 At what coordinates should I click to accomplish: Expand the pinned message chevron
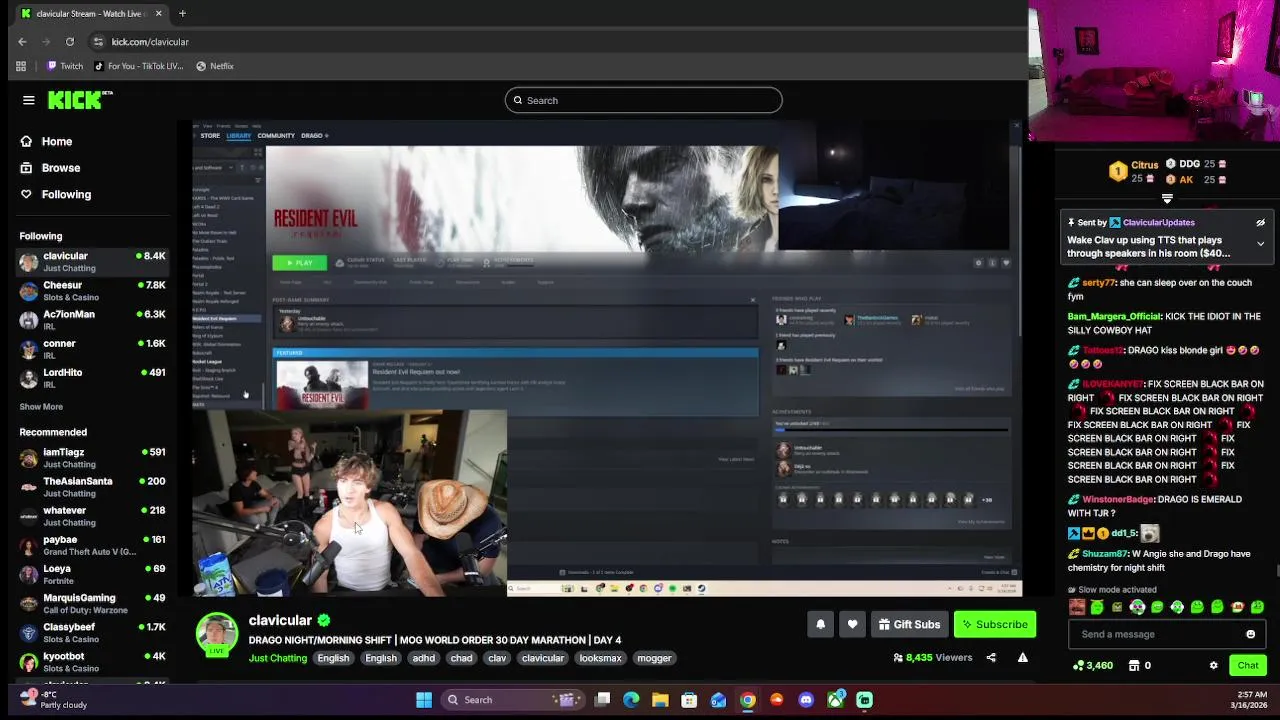click(1260, 244)
